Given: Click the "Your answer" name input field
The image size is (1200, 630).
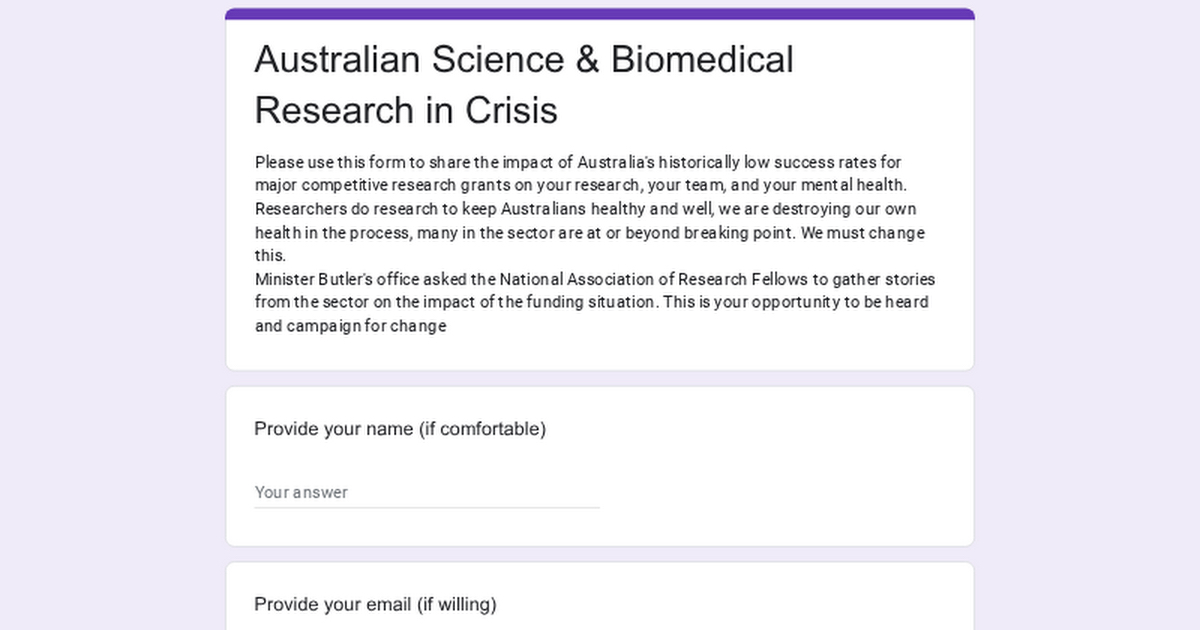Looking at the screenshot, I should [426, 492].
